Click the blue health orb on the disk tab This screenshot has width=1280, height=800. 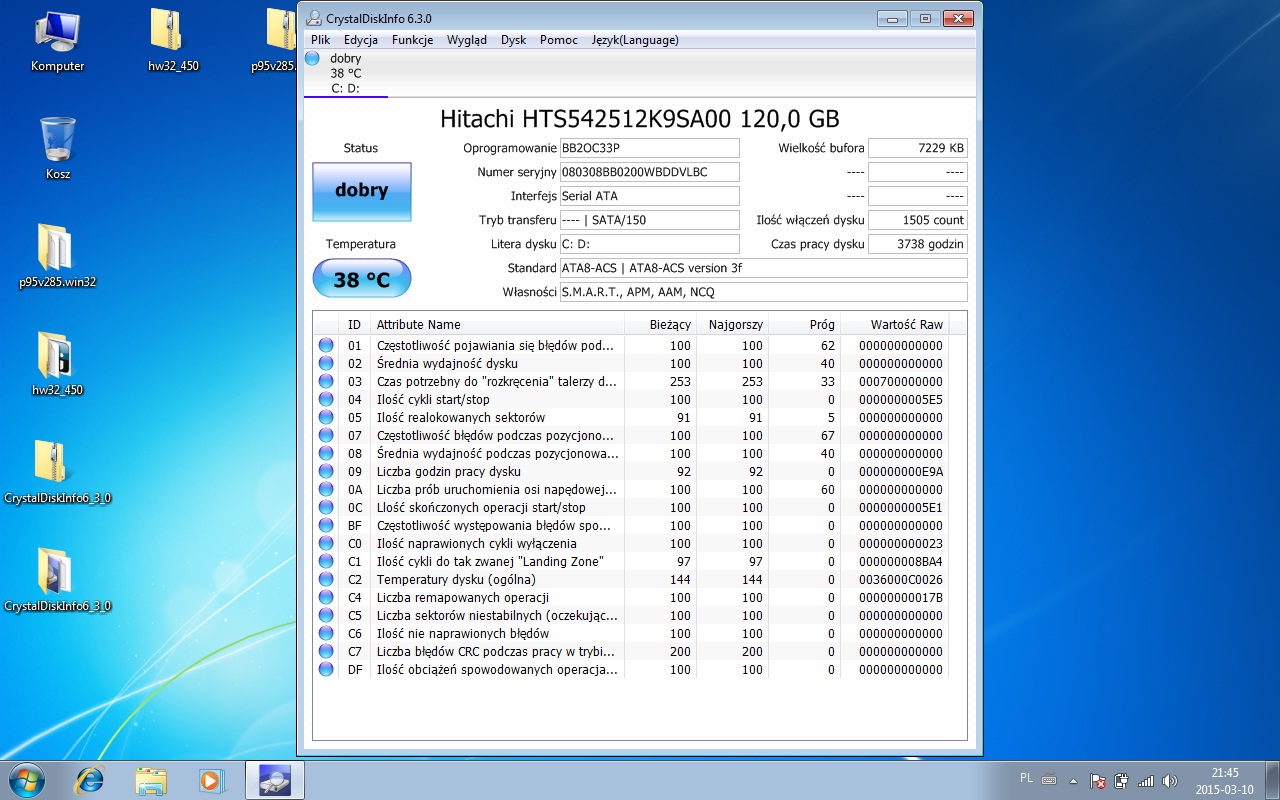(x=312, y=58)
